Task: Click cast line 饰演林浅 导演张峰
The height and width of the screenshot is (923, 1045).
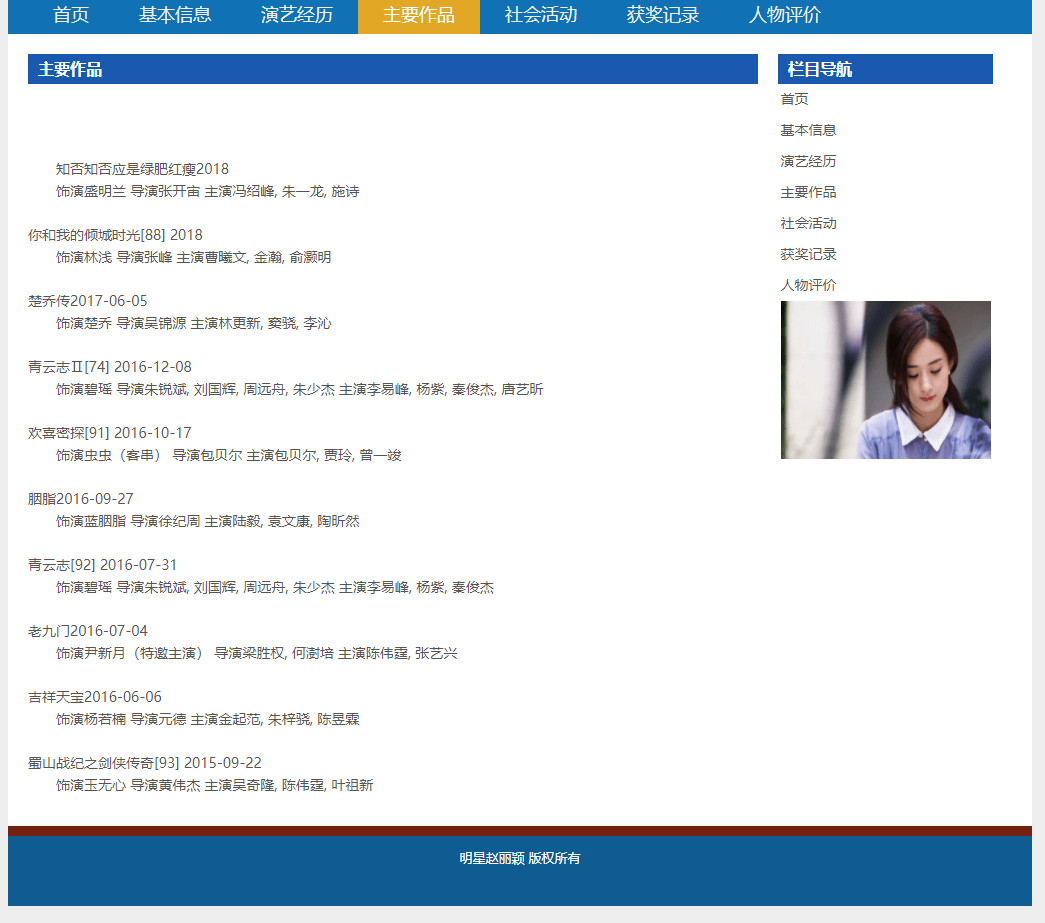Action: tap(193, 258)
